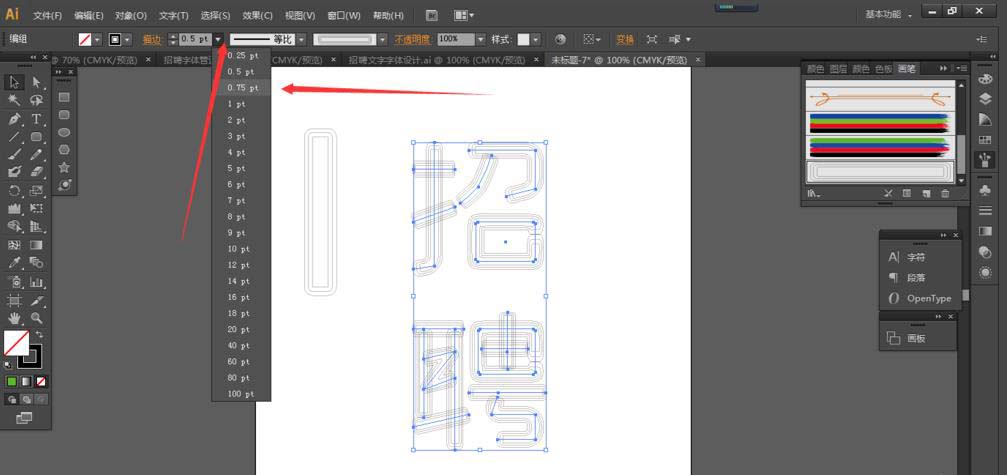The image size is (1007, 475).
Task: Switch to the 未标题-7* document tab
Action: click(619, 61)
